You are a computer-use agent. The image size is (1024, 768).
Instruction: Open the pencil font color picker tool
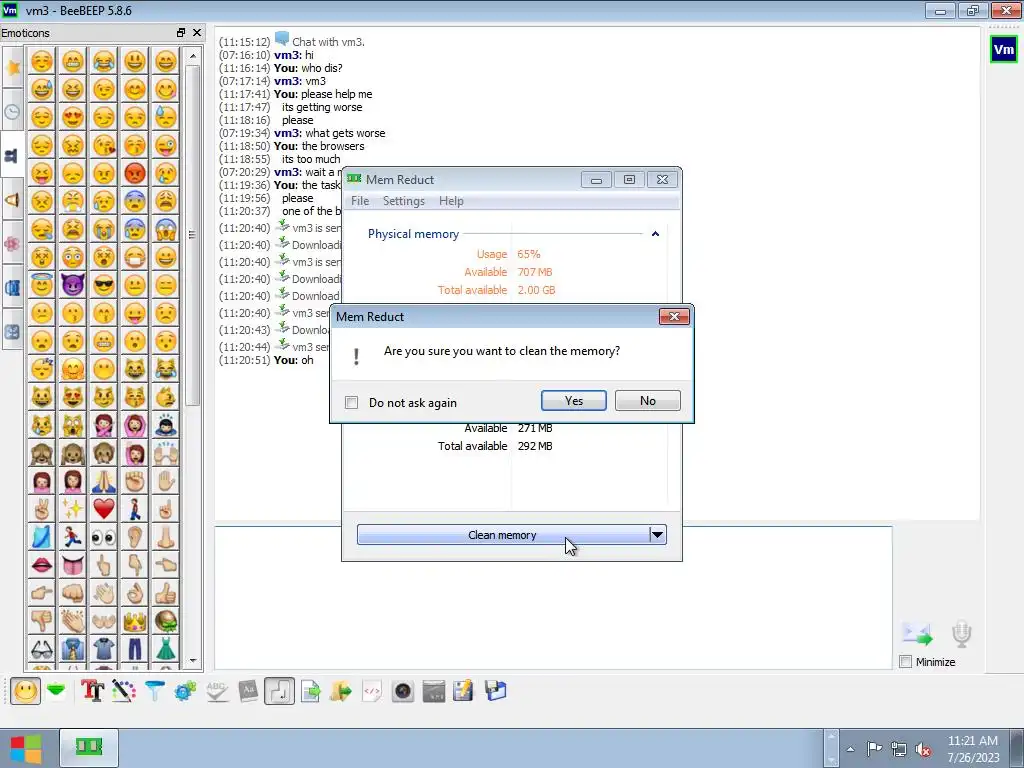[123, 691]
